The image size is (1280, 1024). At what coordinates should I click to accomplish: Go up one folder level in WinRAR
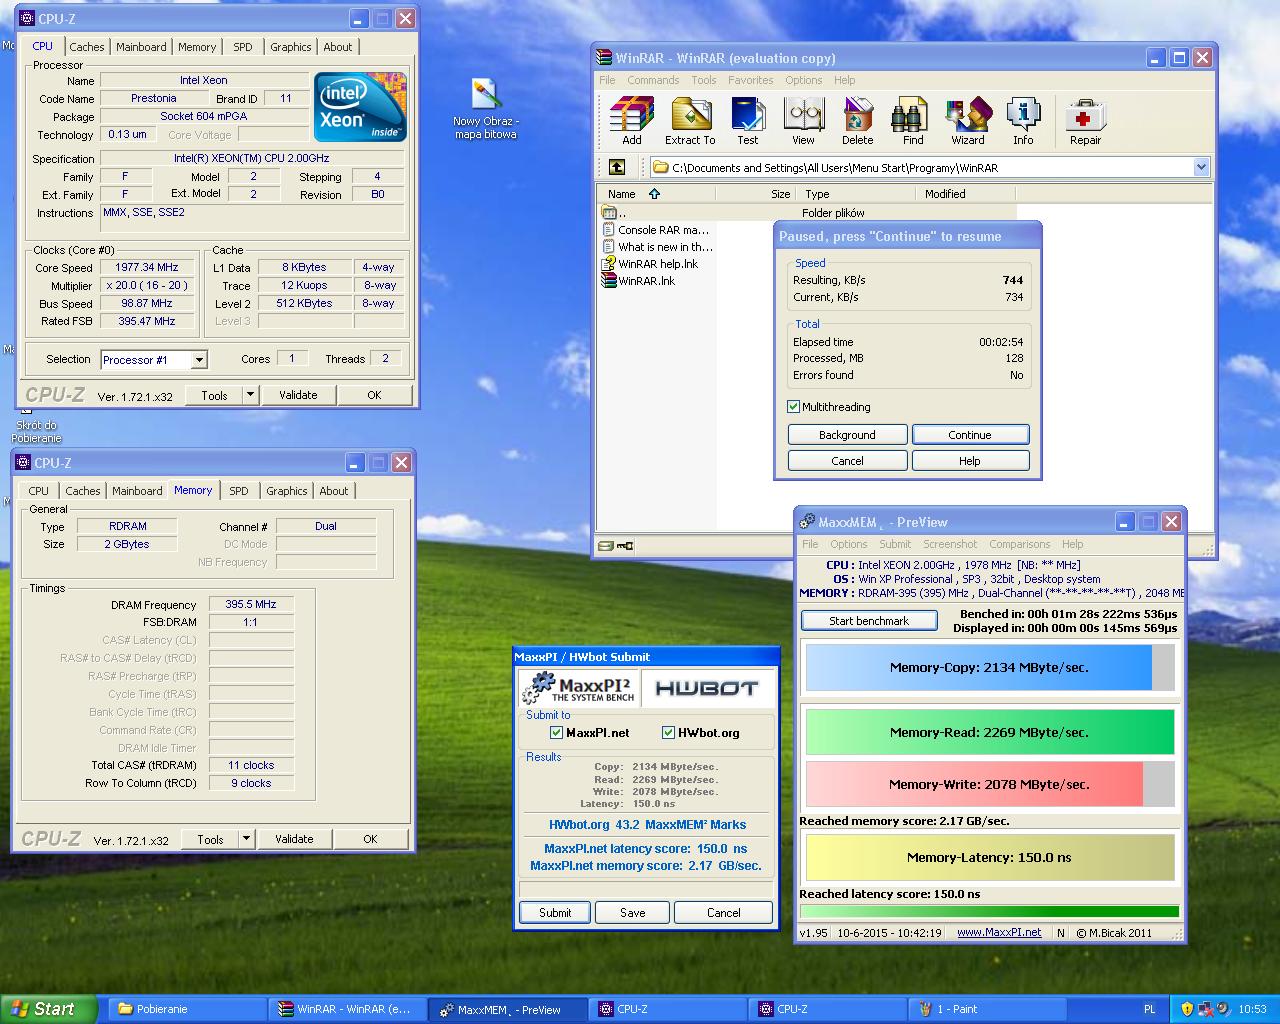(617, 167)
